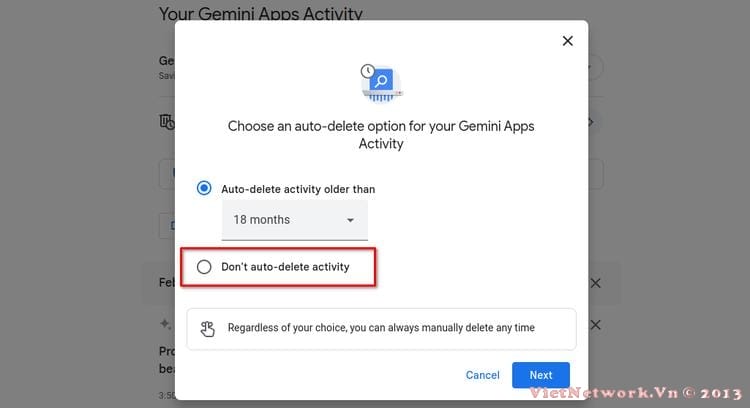The width and height of the screenshot is (750, 408).
Task: Click the auto-delete icon behind the dialog's left edge
Action: click(166, 121)
